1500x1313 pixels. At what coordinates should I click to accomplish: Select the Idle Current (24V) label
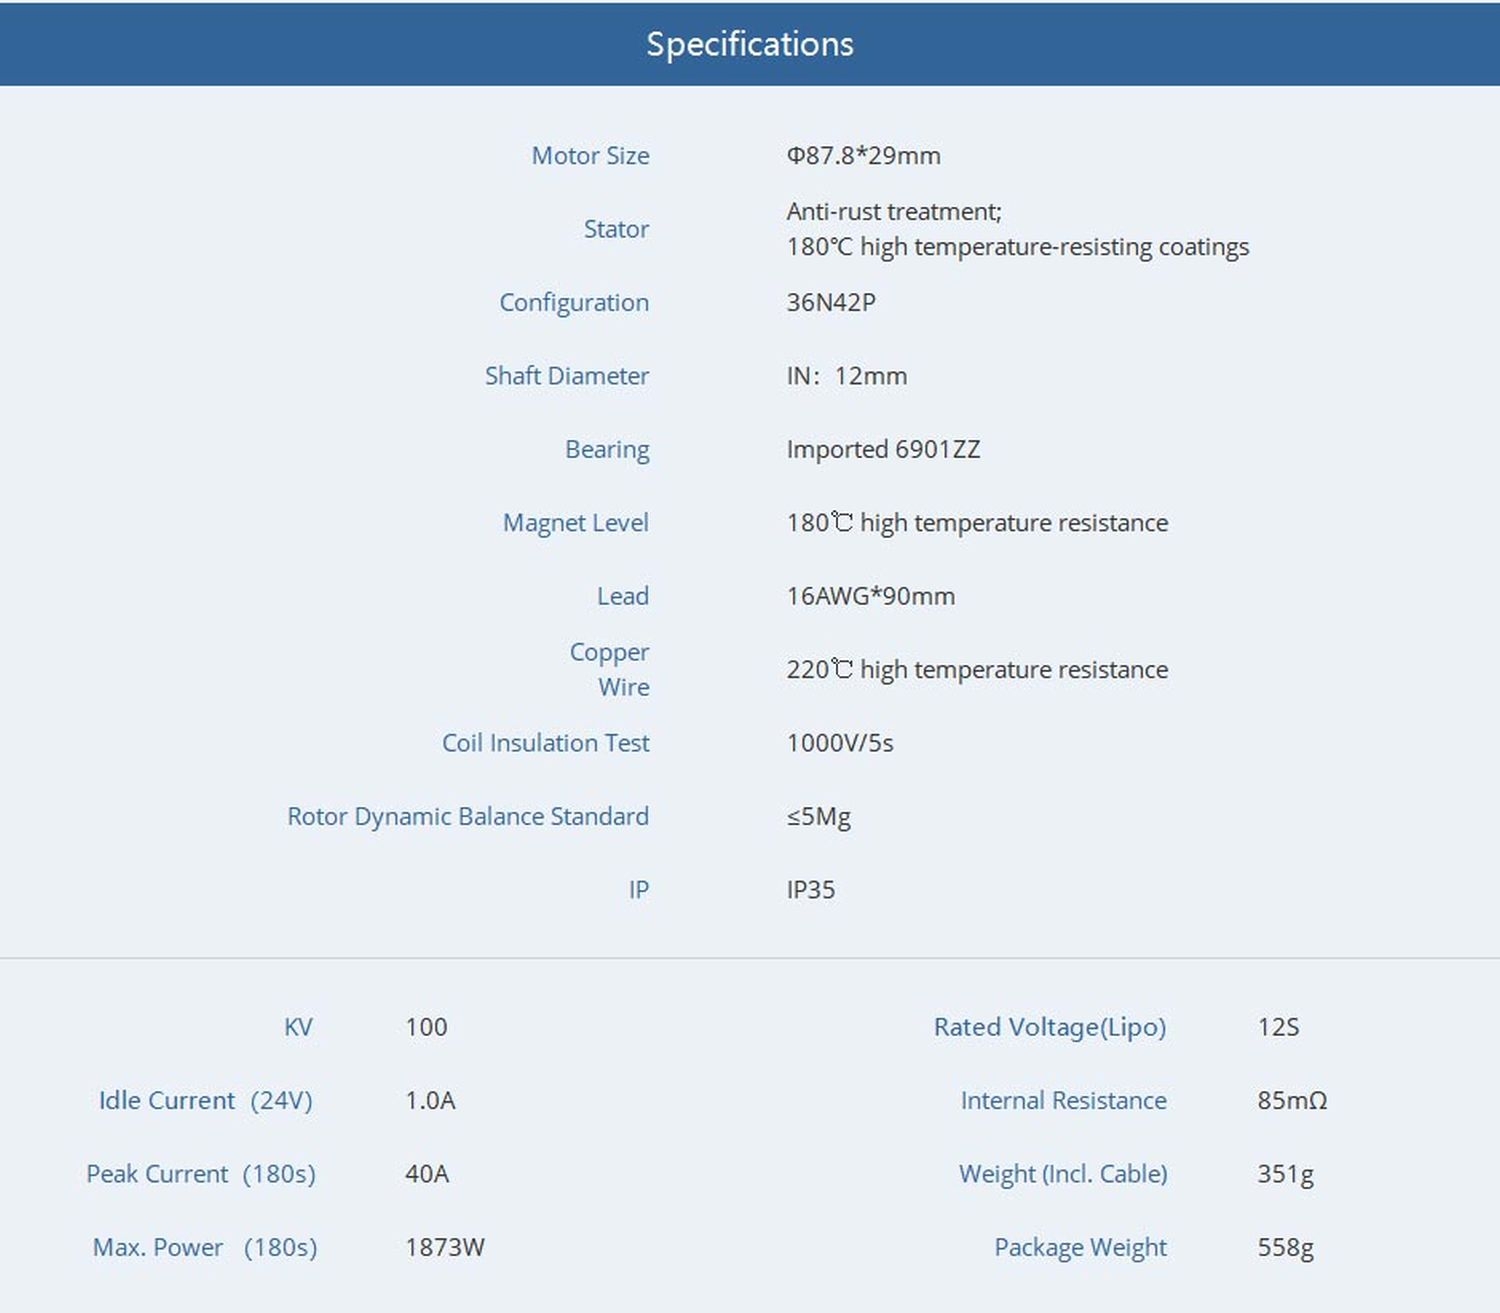205,1101
